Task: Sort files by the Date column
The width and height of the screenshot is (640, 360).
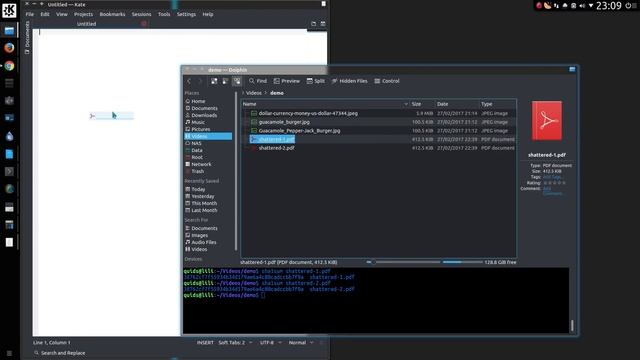Action: pyautogui.click(x=456, y=104)
